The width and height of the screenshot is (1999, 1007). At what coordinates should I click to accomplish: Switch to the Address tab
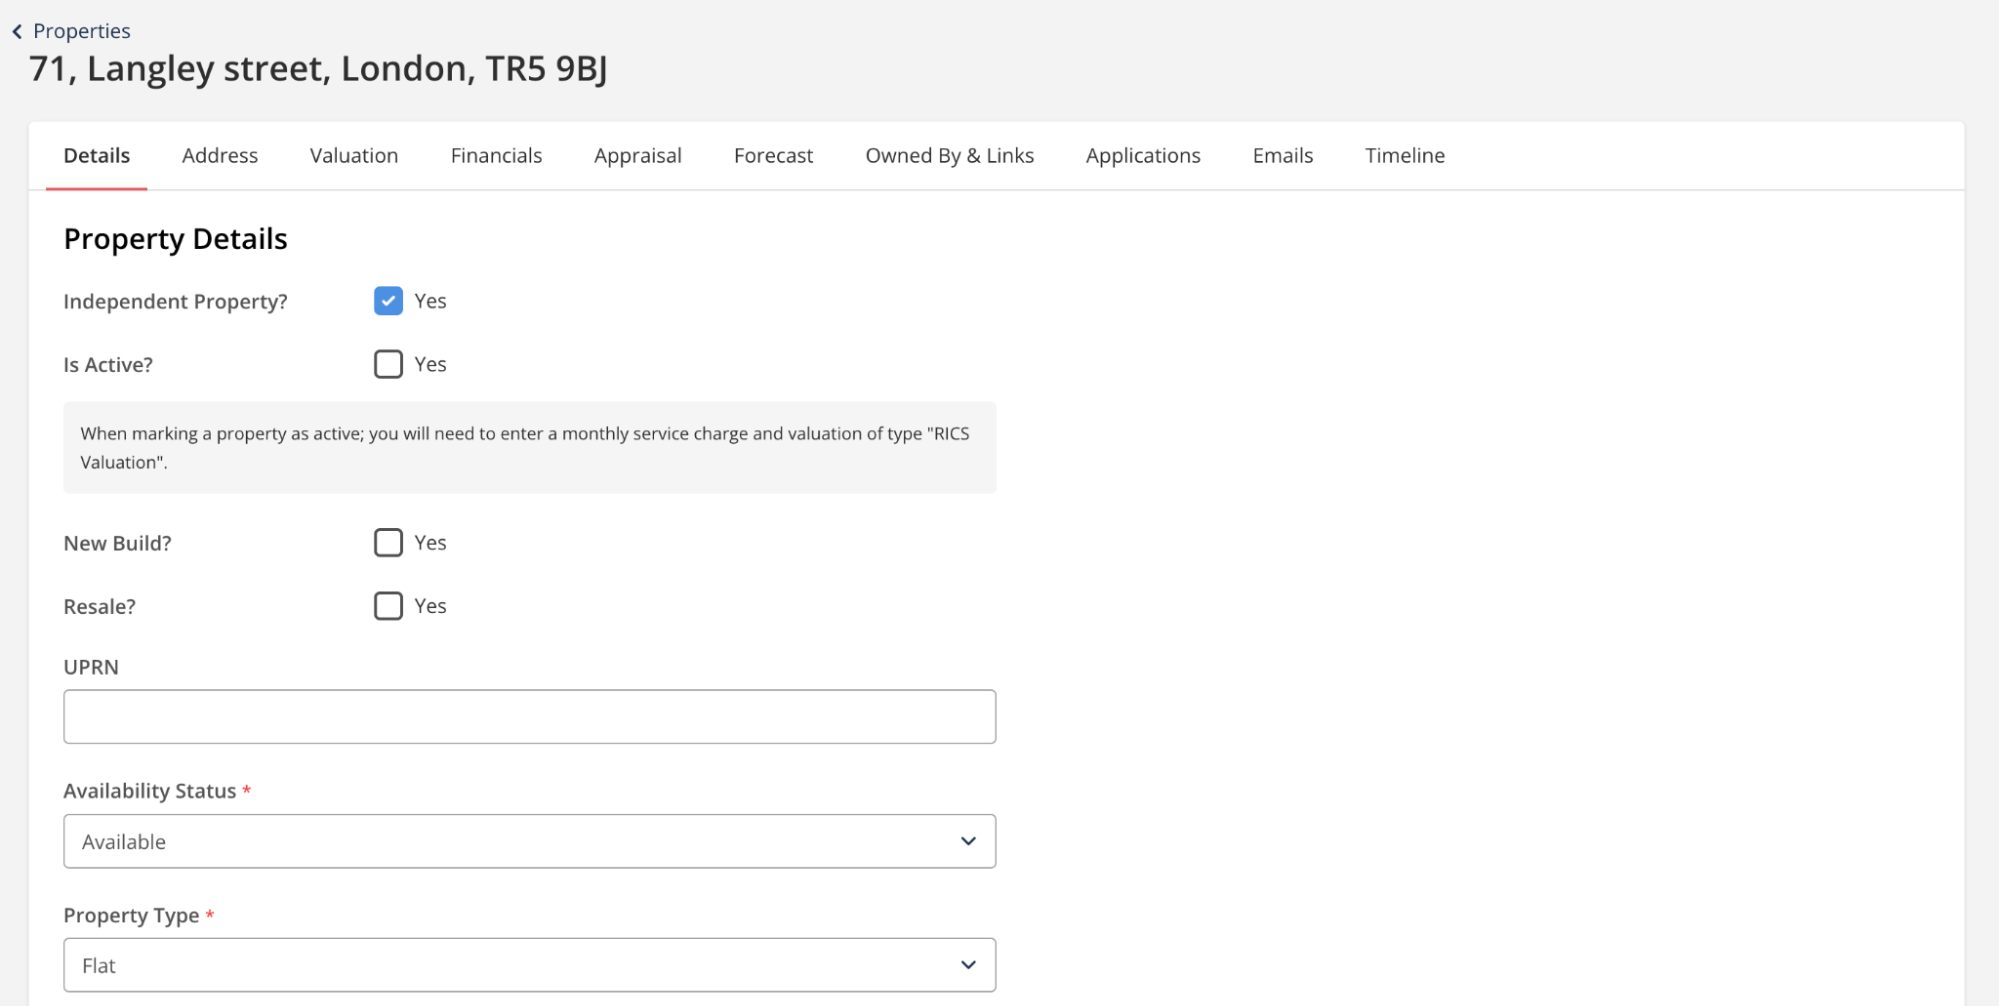point(220,156)
